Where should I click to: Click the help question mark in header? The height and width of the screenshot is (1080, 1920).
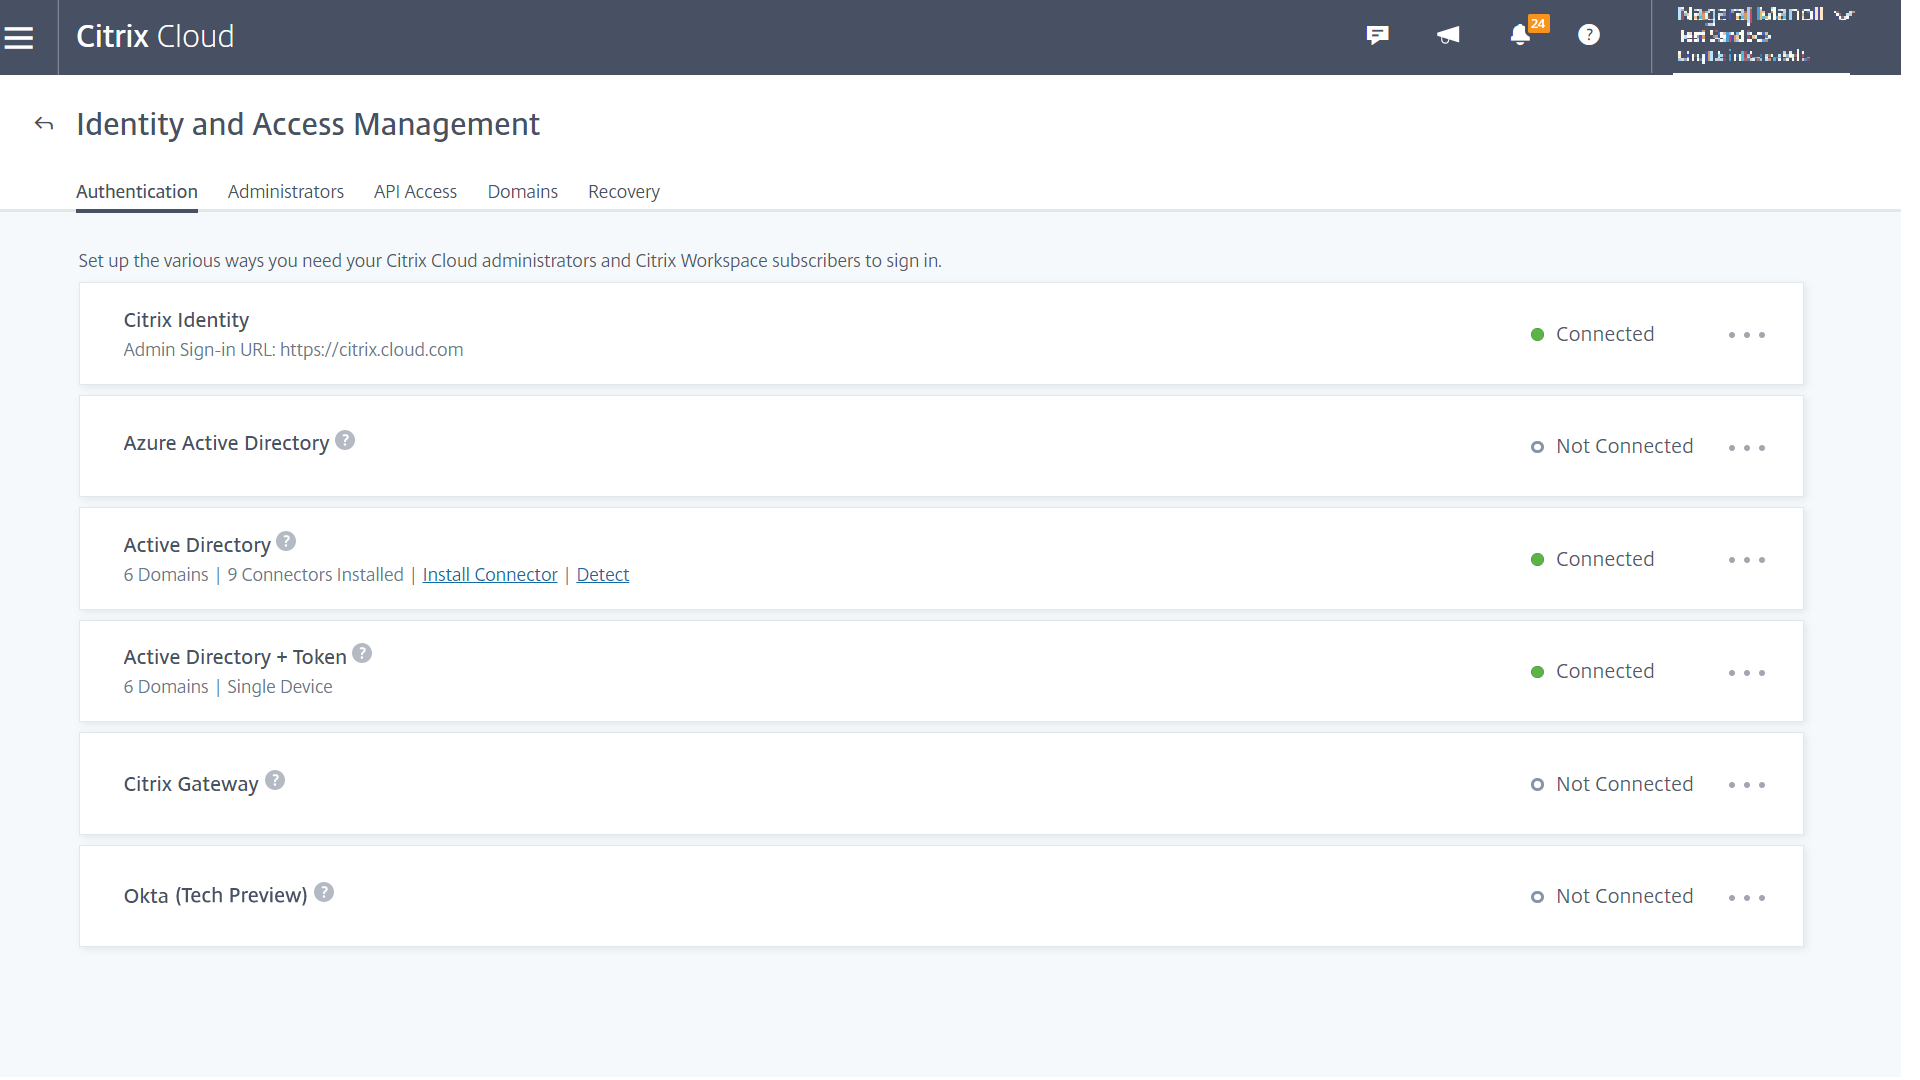[x=1589, y=35]
